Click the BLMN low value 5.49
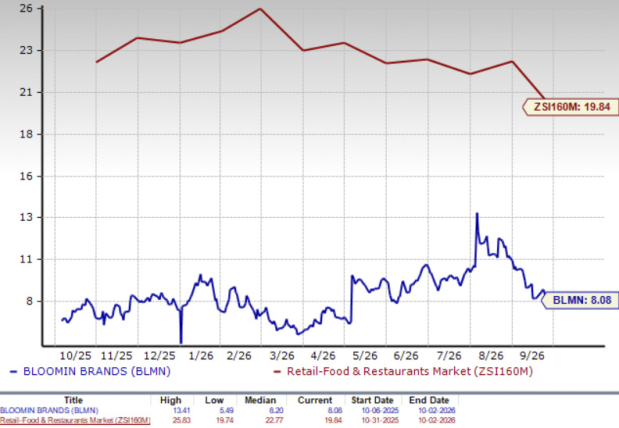The width and height of the screenshot is (619, 428). coord(227,411)
